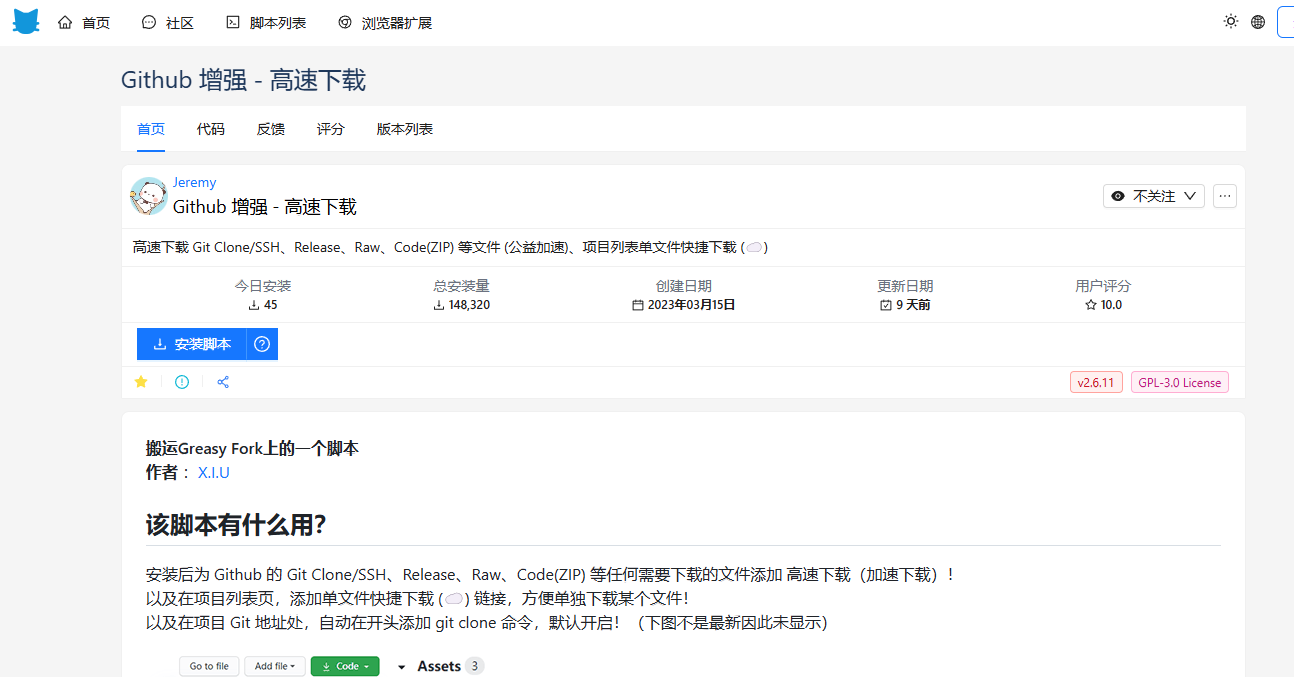Viewport: 1294px width, 677px height.
Task: Click Jeremy's avatar image
Action: tap(148, 196)
